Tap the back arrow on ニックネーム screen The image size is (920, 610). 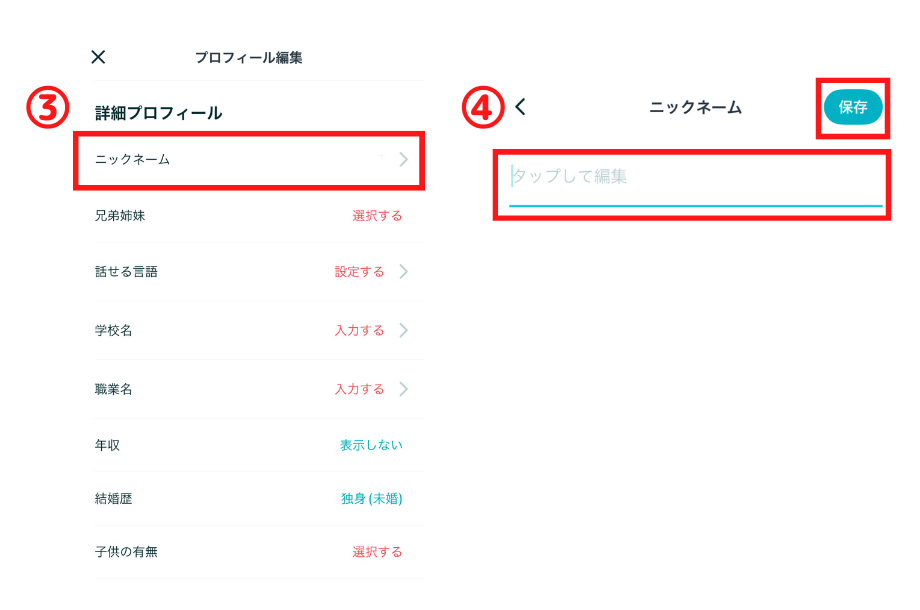(x=520, y=107)
